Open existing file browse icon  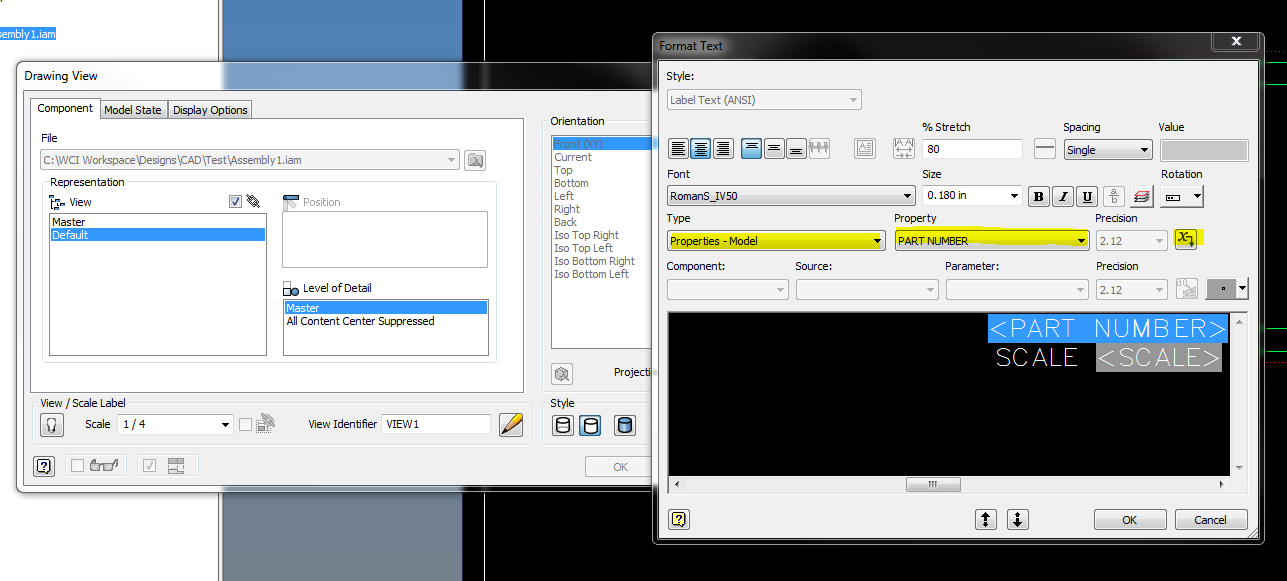(x=475, y=160)
